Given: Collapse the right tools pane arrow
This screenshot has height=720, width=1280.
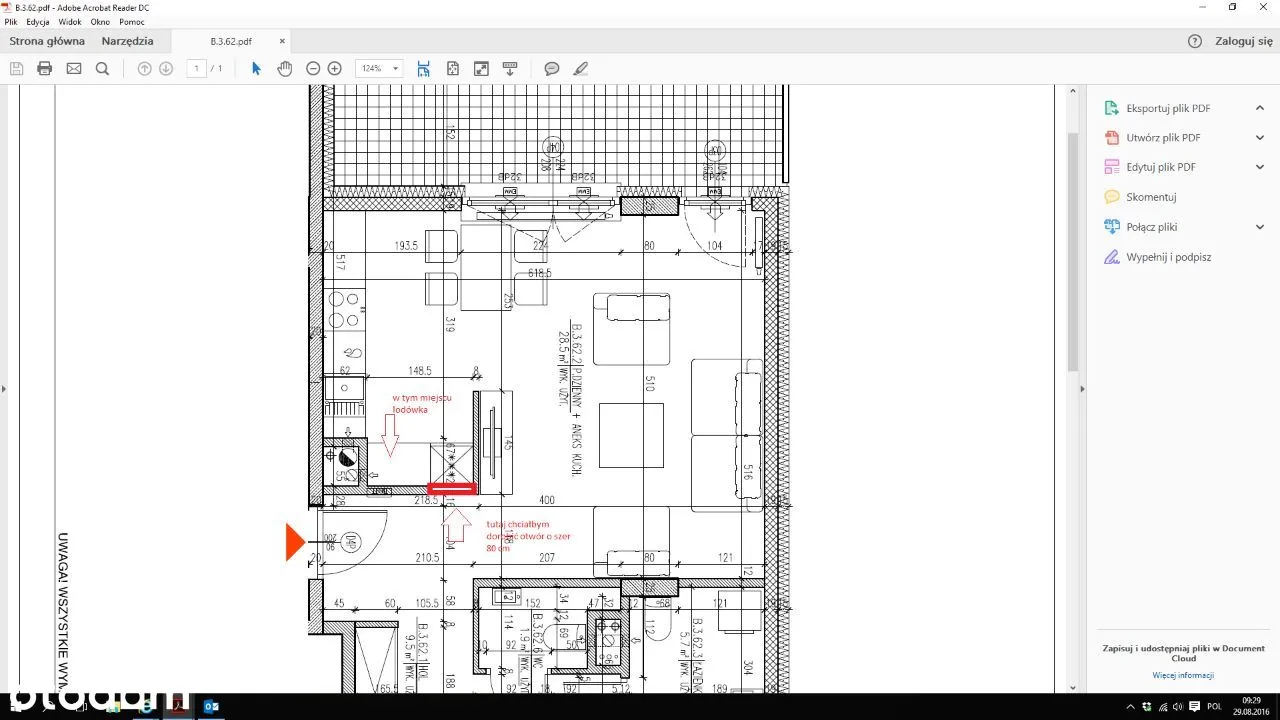Looking at the screenshot, I should click(1082, 389).
